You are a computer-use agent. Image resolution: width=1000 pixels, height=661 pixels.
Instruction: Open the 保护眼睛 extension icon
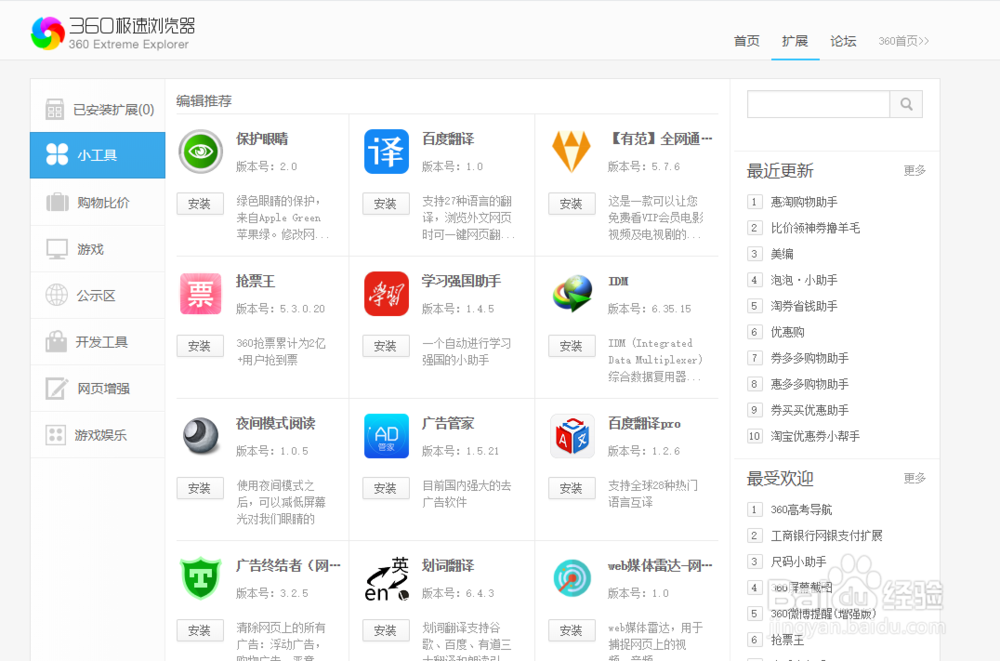coord(200,152)
